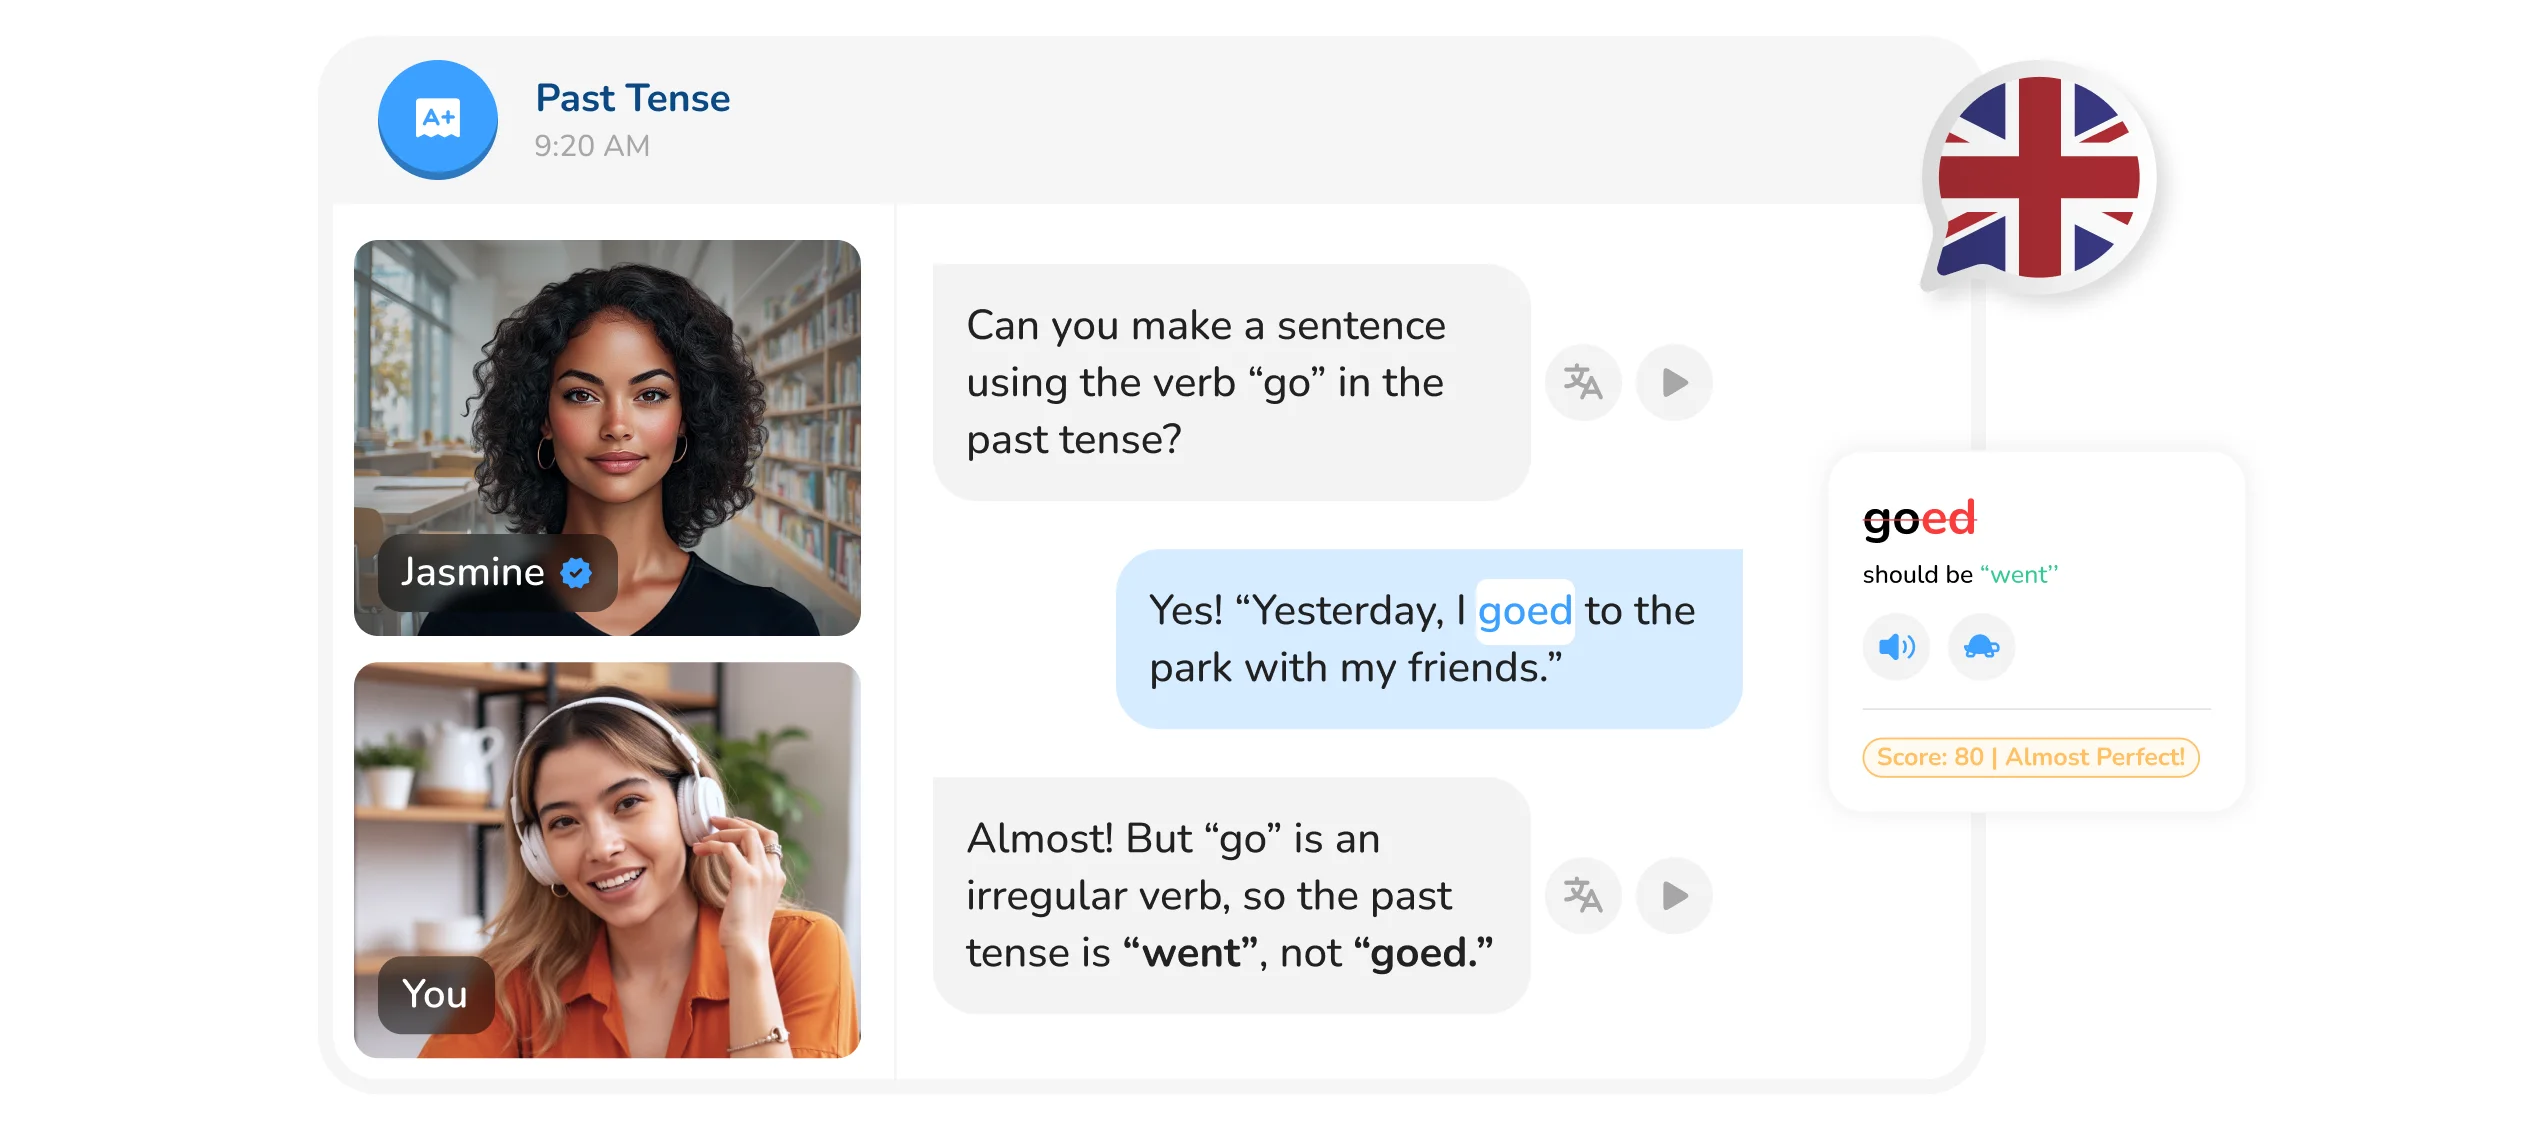The width and height of the screenshot is (2544, 1140).
Task: Click the green went correction link
Action: pos(2020,574)
